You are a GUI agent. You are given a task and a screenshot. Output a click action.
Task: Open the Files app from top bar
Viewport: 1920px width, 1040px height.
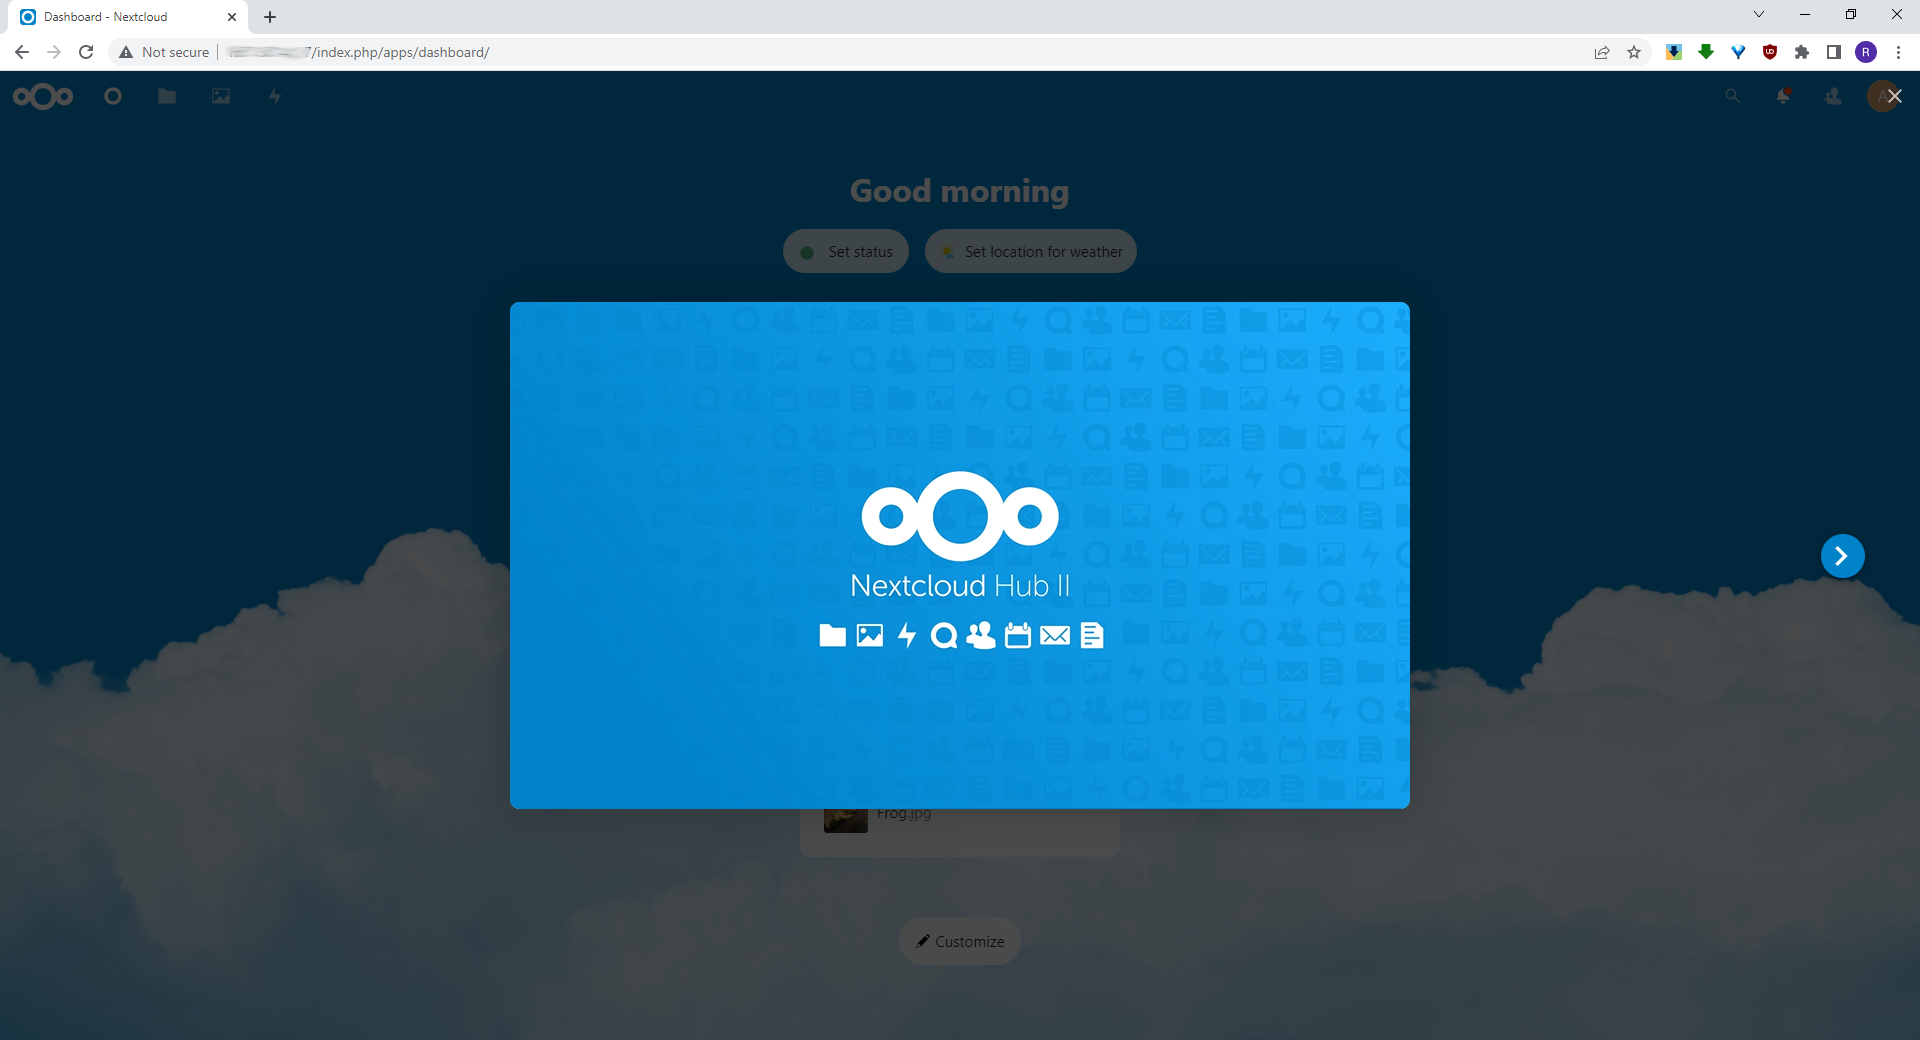(166, 96)
